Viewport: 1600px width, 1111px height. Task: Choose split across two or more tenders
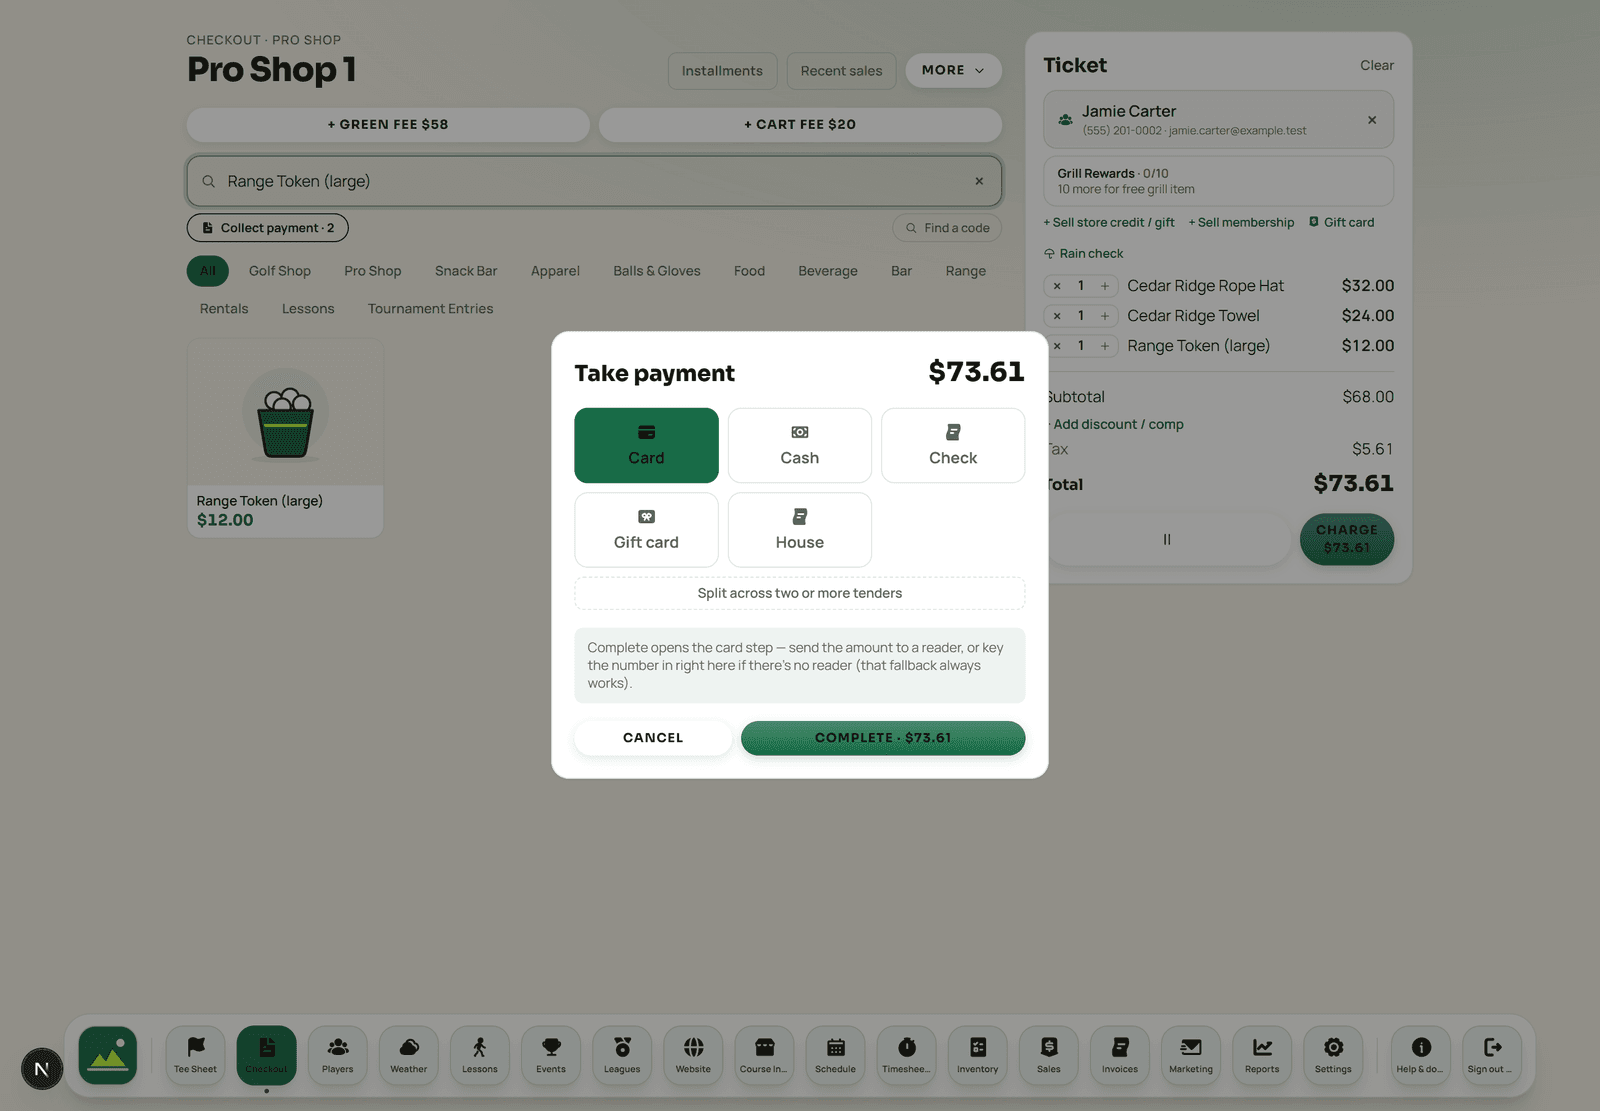pos(800,593)
